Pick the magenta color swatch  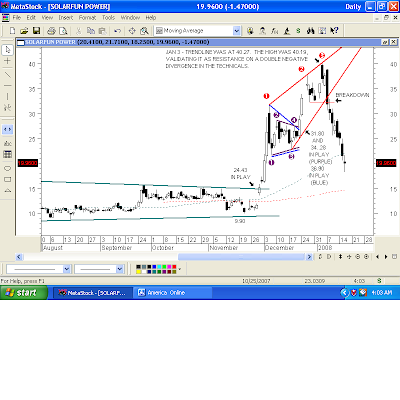click(x=169, y=267)
